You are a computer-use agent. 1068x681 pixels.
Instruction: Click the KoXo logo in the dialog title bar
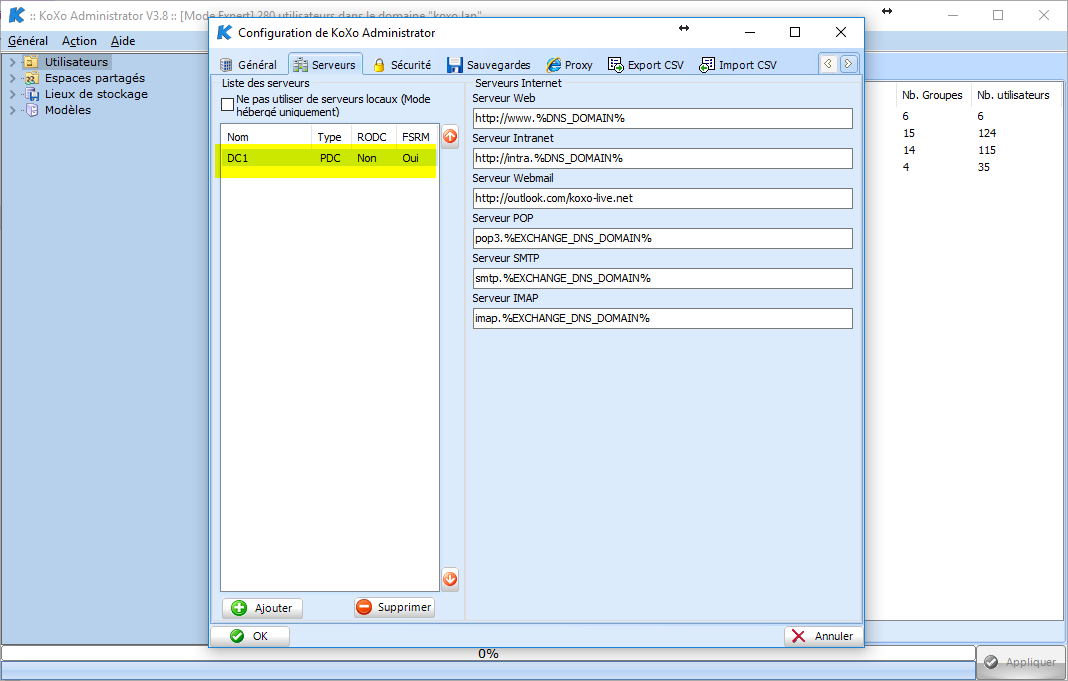point(224,32)
